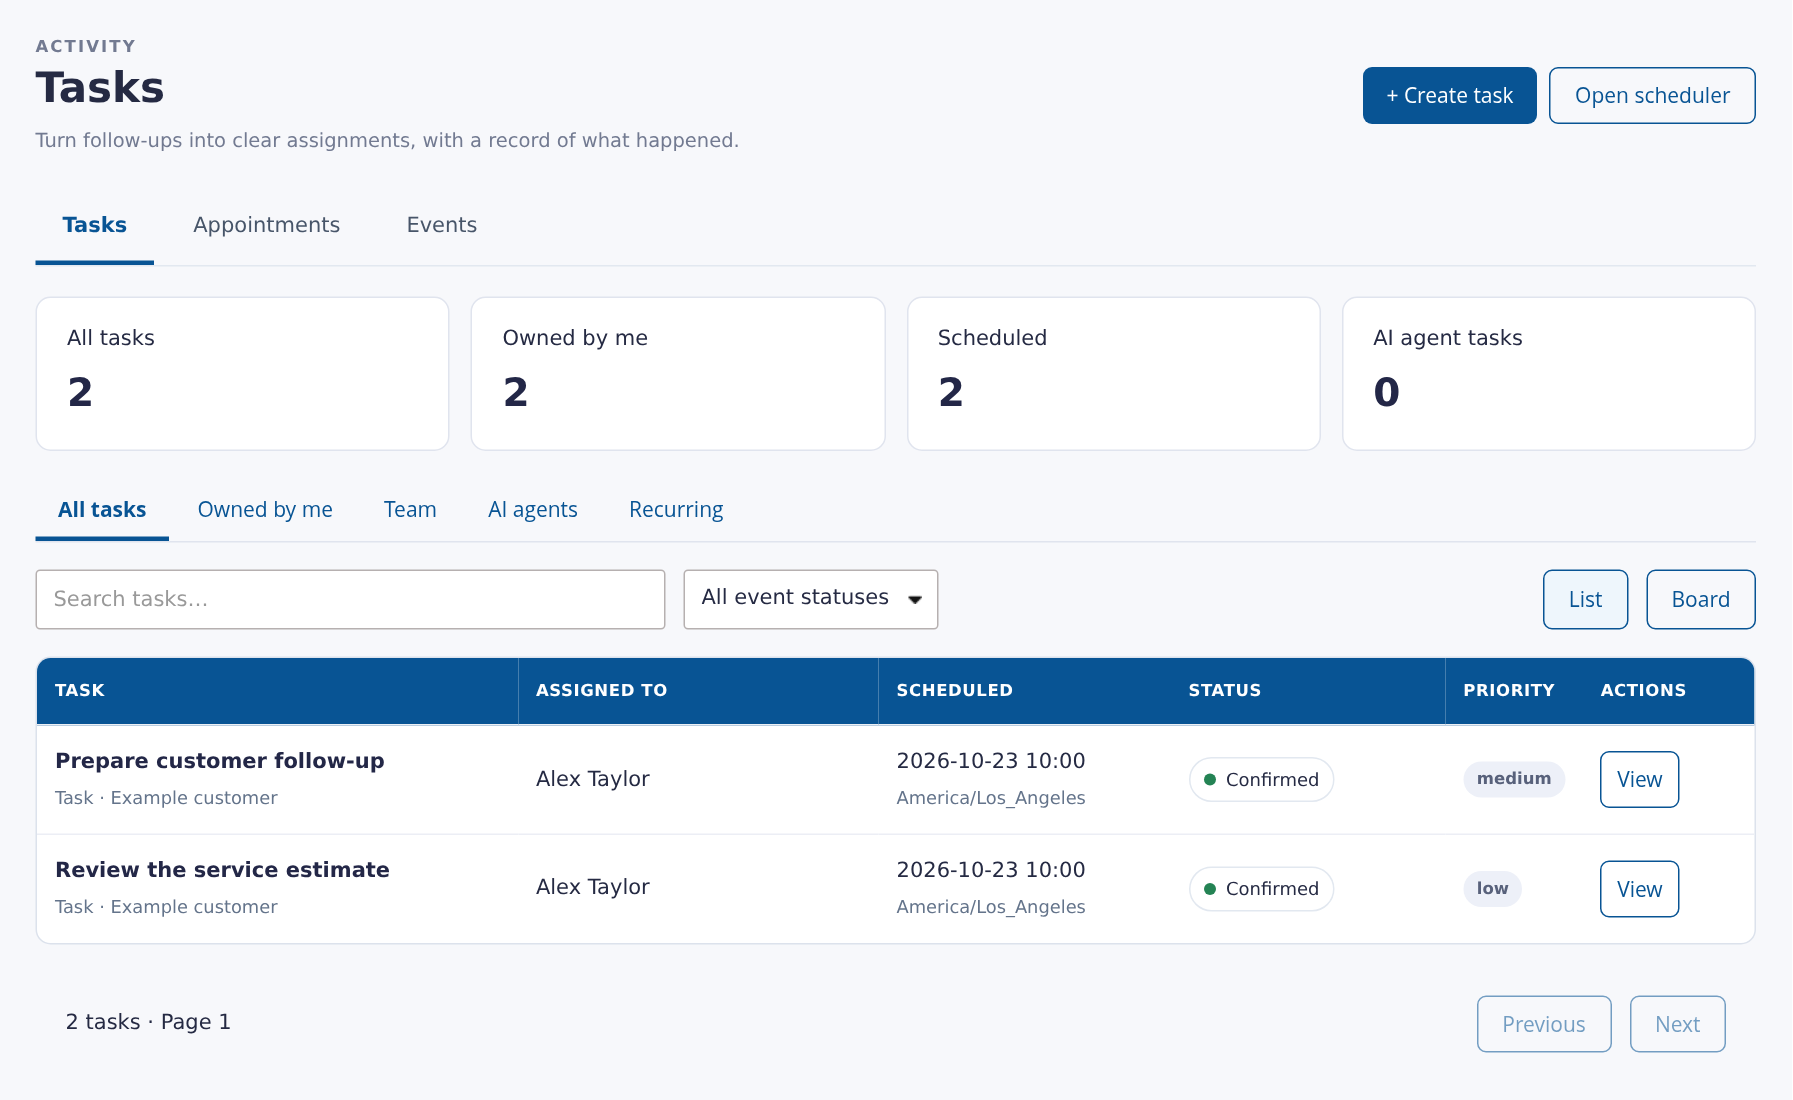
Task: Click the medium priority badge
Action: pyautogui.click(x=1514, y=779)
